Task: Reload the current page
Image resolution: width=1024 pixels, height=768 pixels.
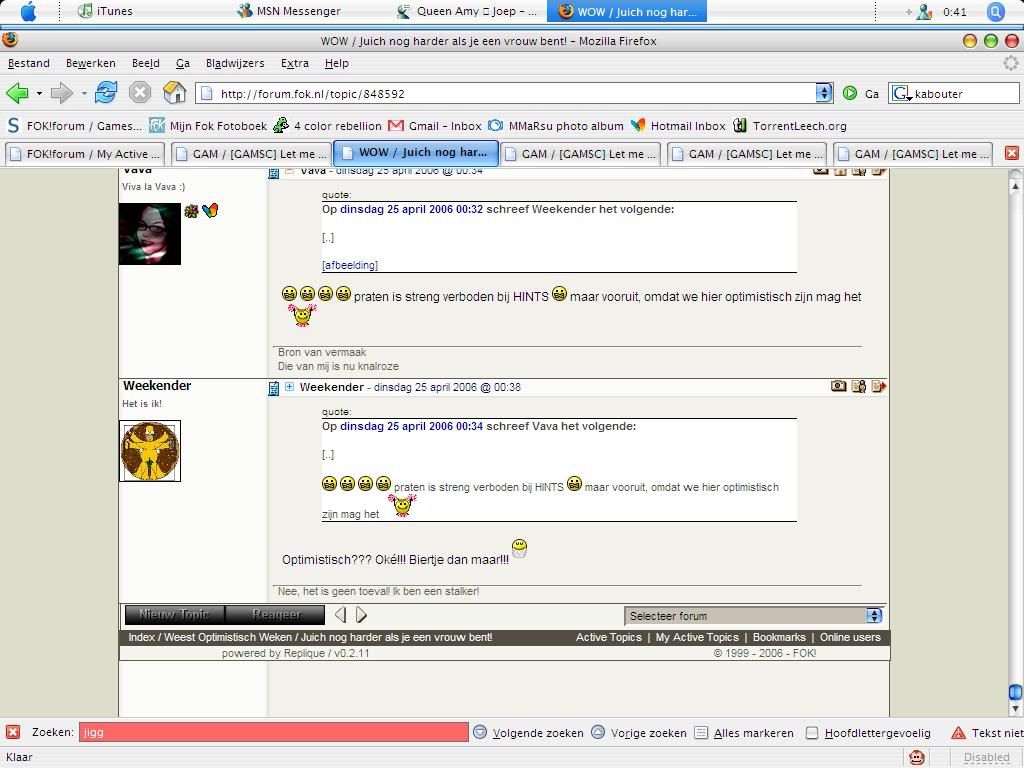Action: click(106, 93)
